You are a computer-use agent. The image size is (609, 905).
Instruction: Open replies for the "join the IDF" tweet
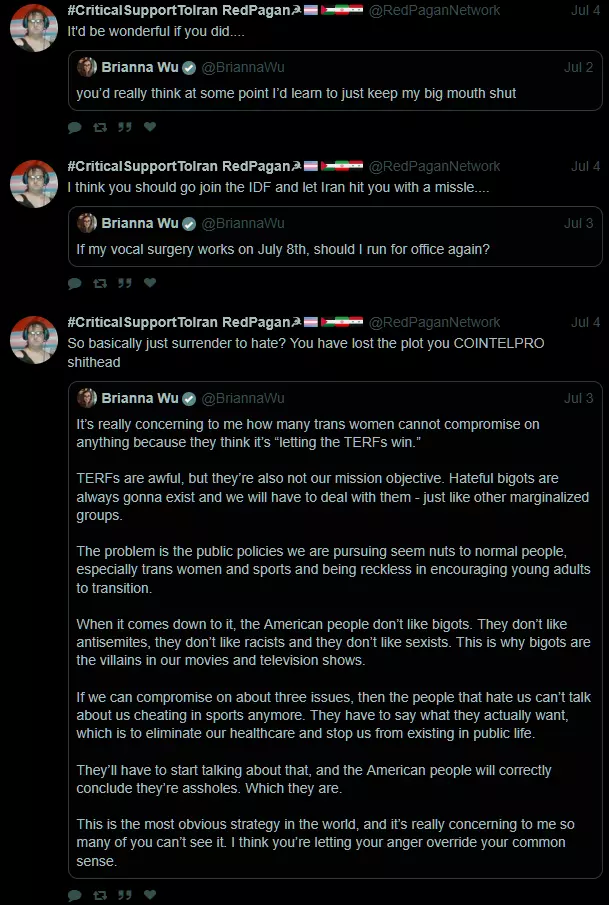75,283
